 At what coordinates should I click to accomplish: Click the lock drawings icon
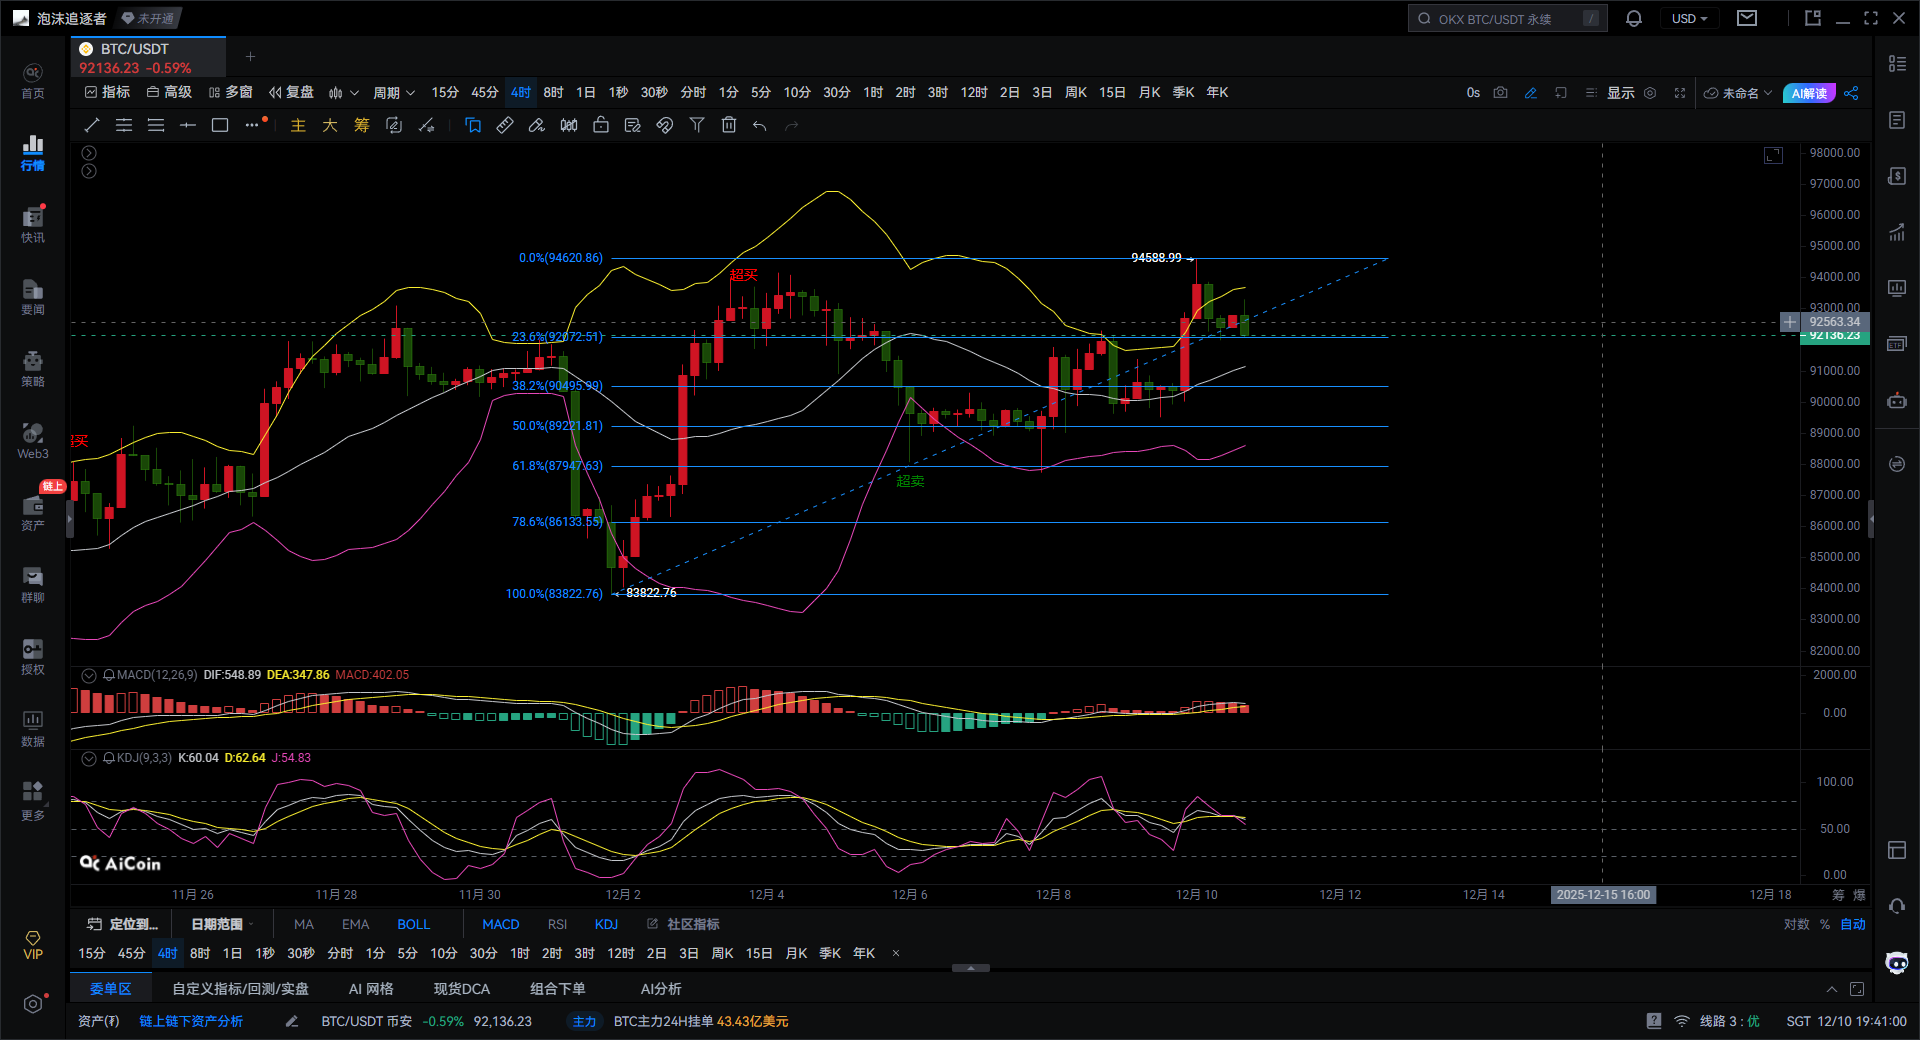[x=601, y=125]
